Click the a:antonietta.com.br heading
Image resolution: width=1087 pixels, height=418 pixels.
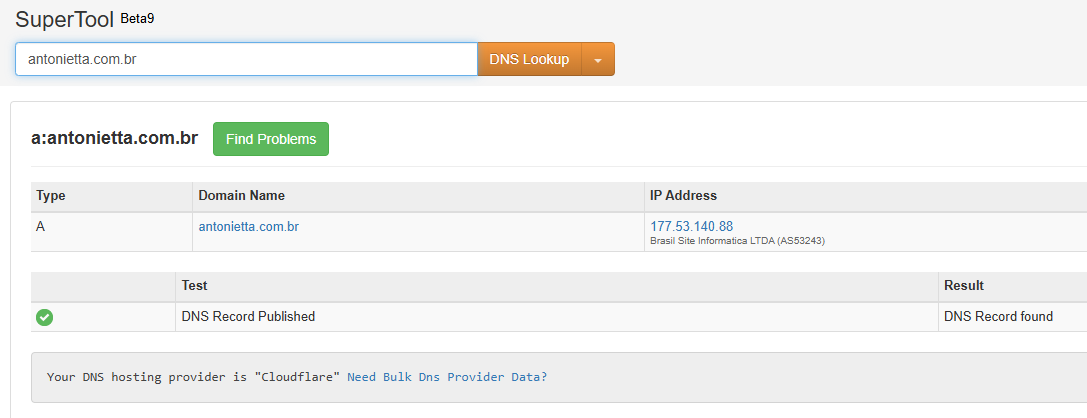(x=115, y=138)
